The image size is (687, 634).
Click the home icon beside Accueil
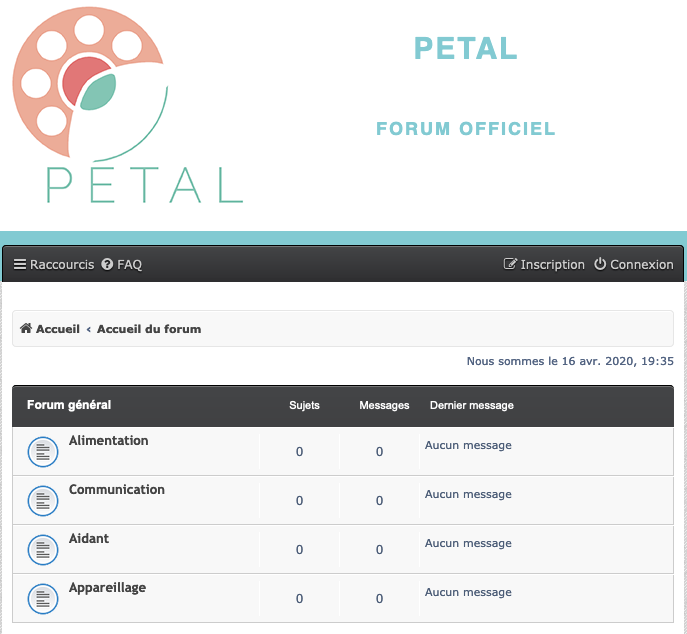[26, 328]
